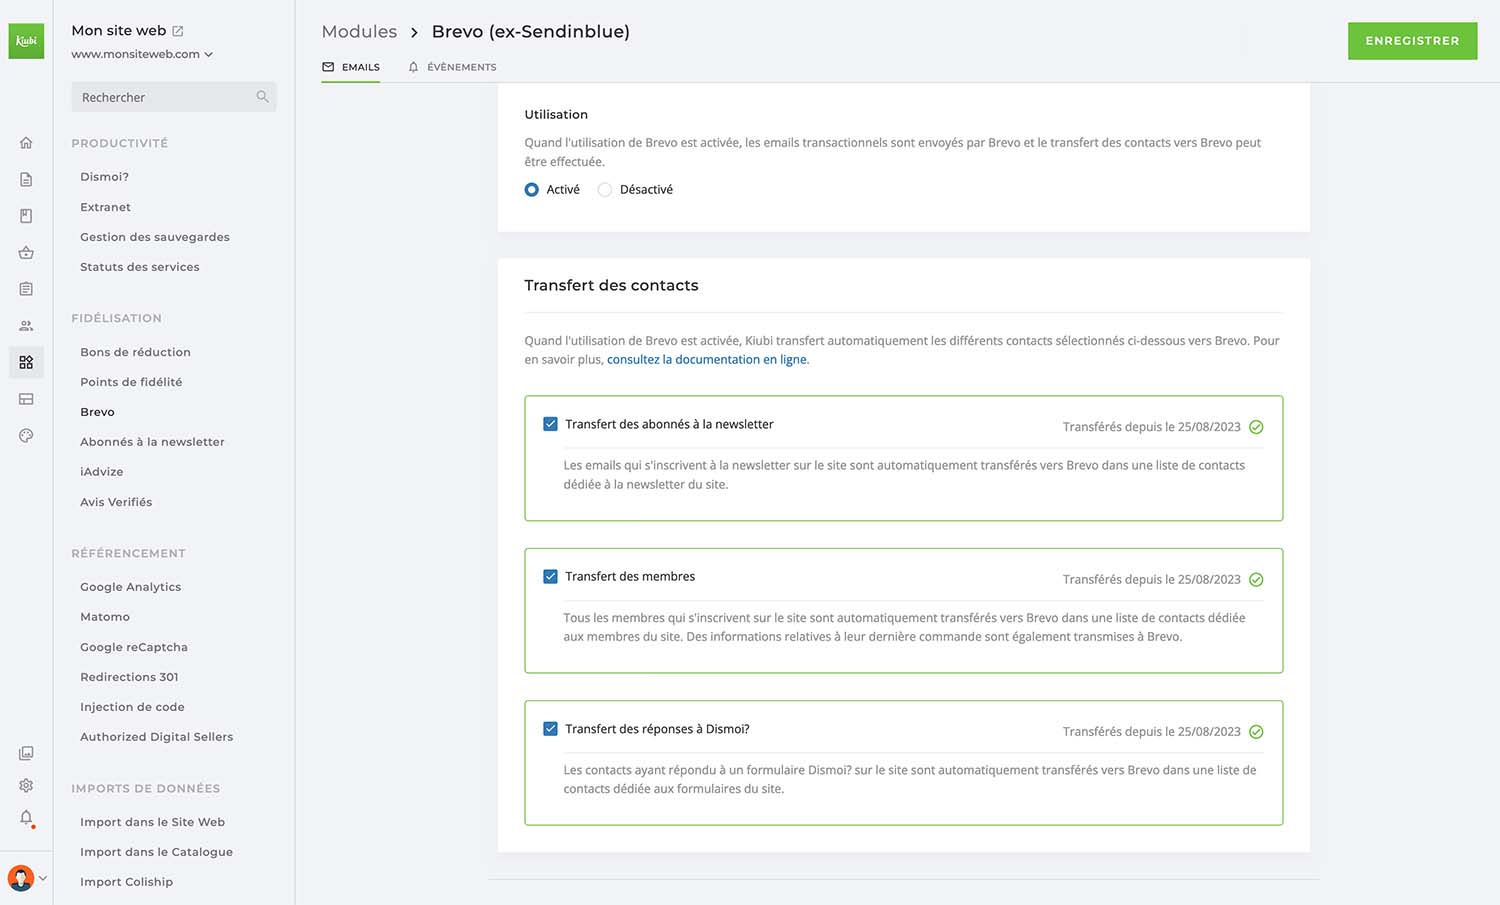Open Avis Verifiés module

(116, 502)
